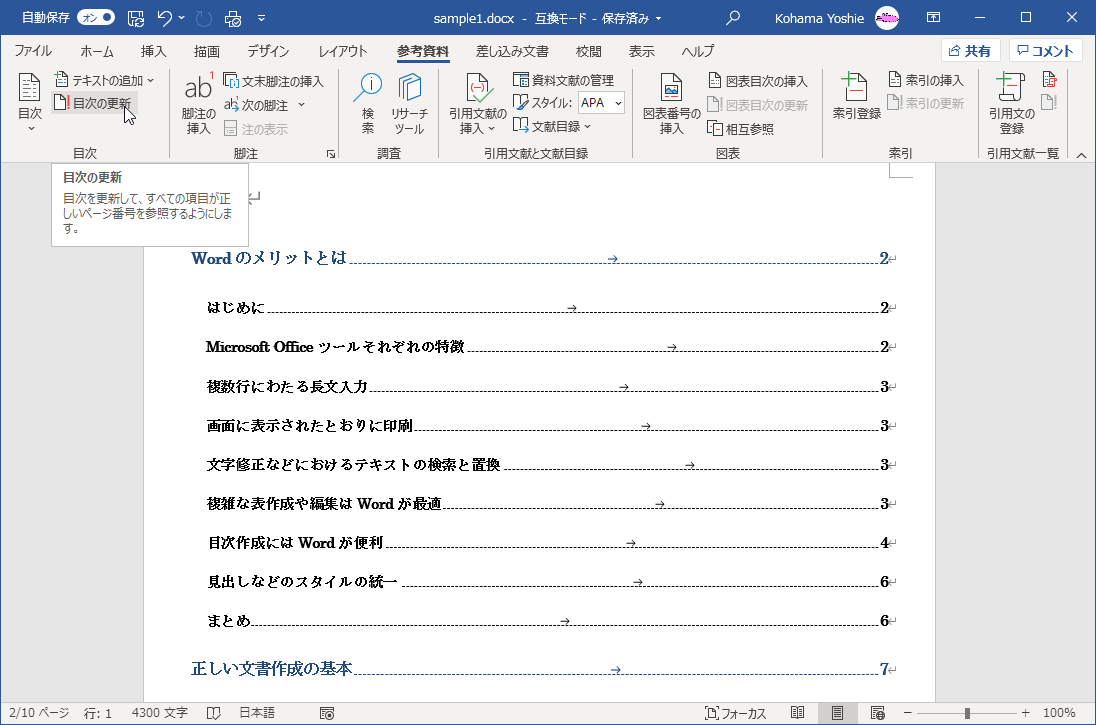1096x725 pixels.
Task: Open the 脚注 group dialog launcher
Action: [331, 154]
